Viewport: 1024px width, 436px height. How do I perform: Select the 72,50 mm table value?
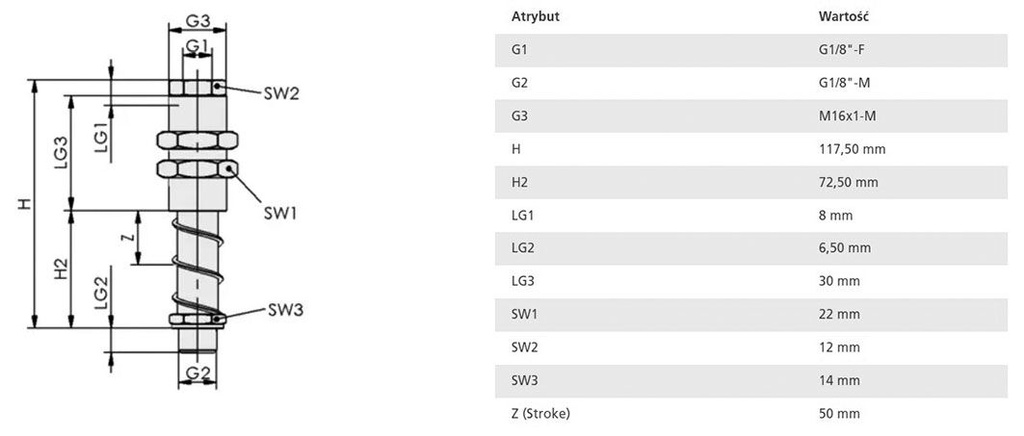(x=848, y=182)
